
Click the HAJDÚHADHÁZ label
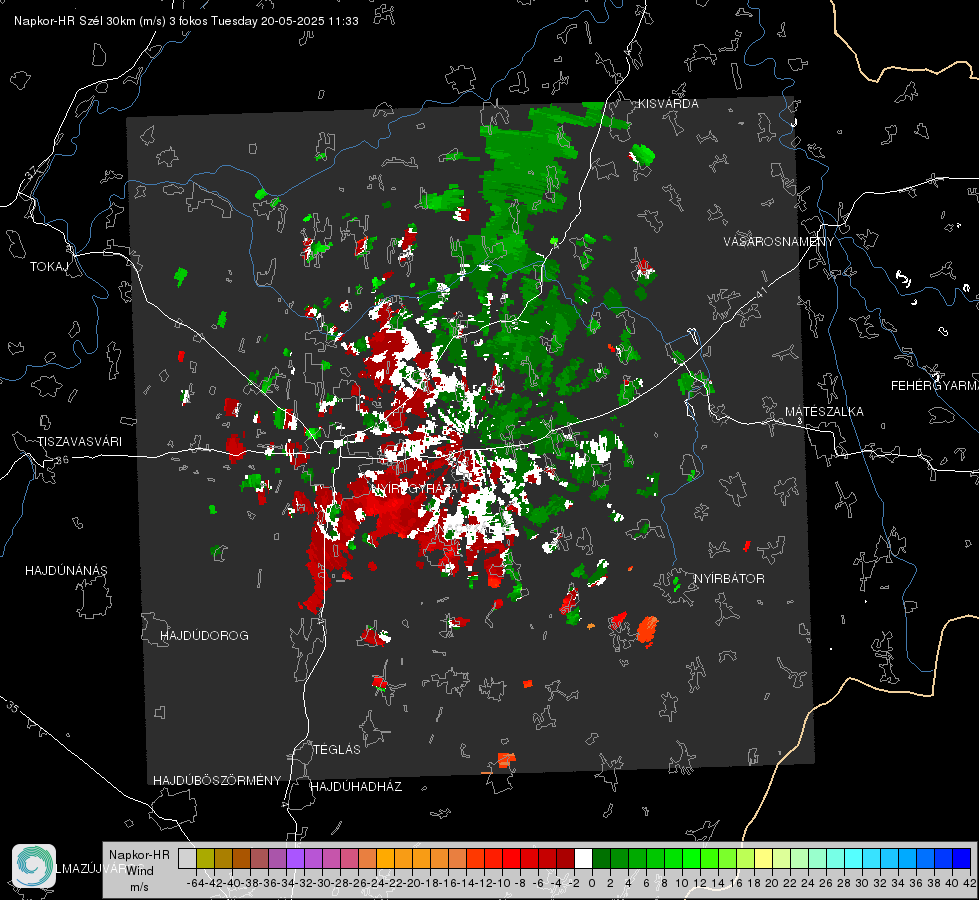coord(356,787)
